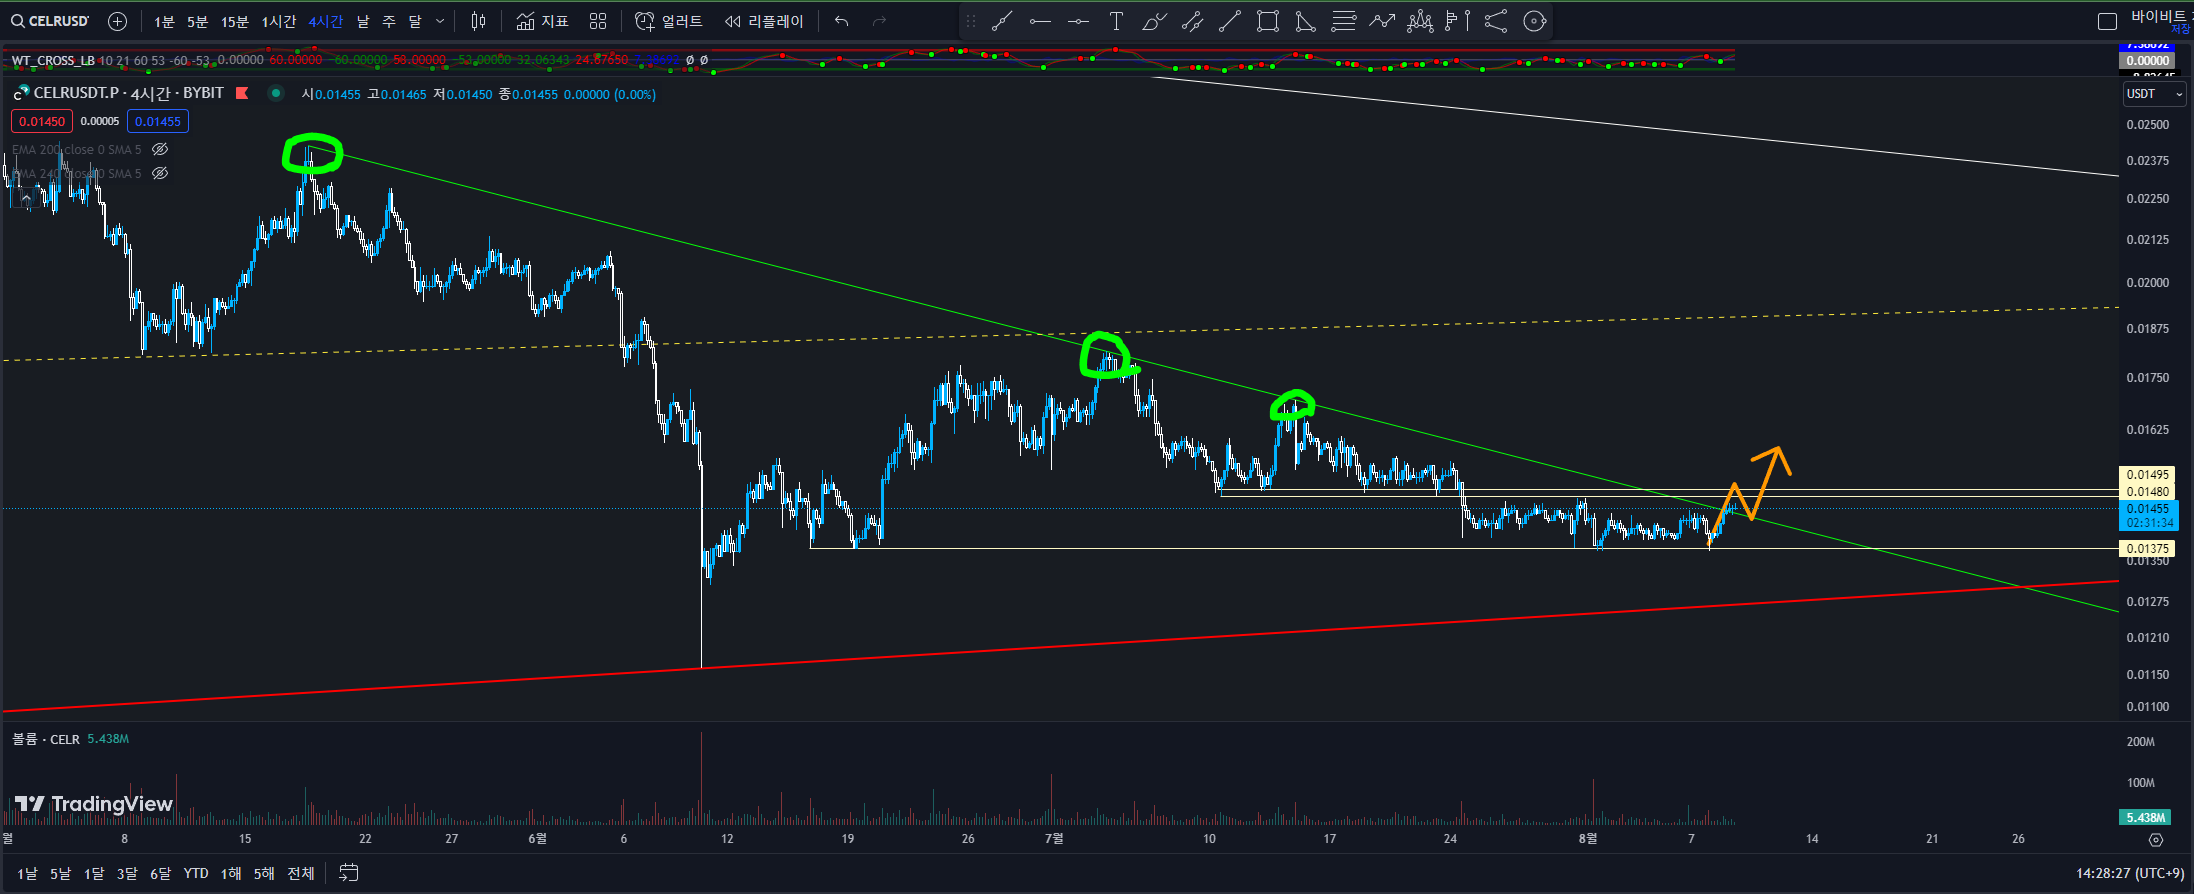Add a symbol to compare with plus icon
The height and width of the screenshot is (894, 2194).
click(x=117, y=21)
